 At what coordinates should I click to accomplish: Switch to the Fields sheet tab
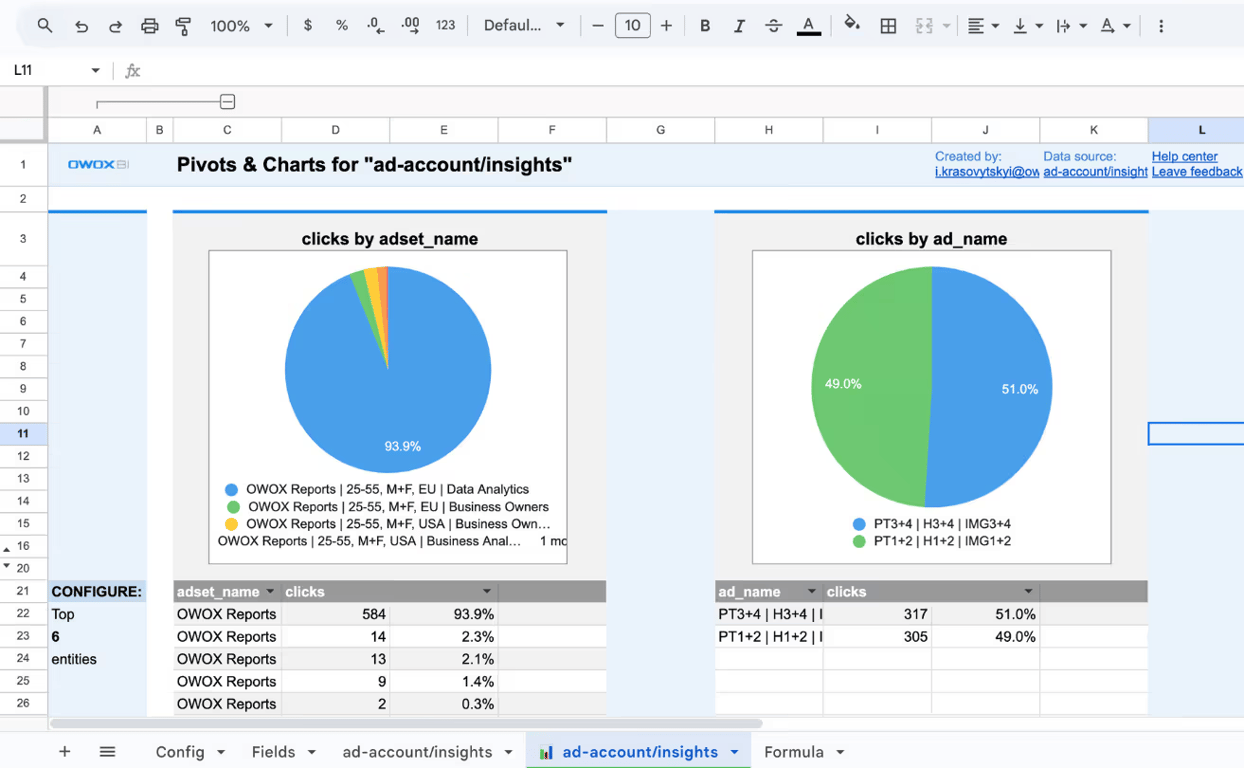pyautogui.click(x=273, y=752)
